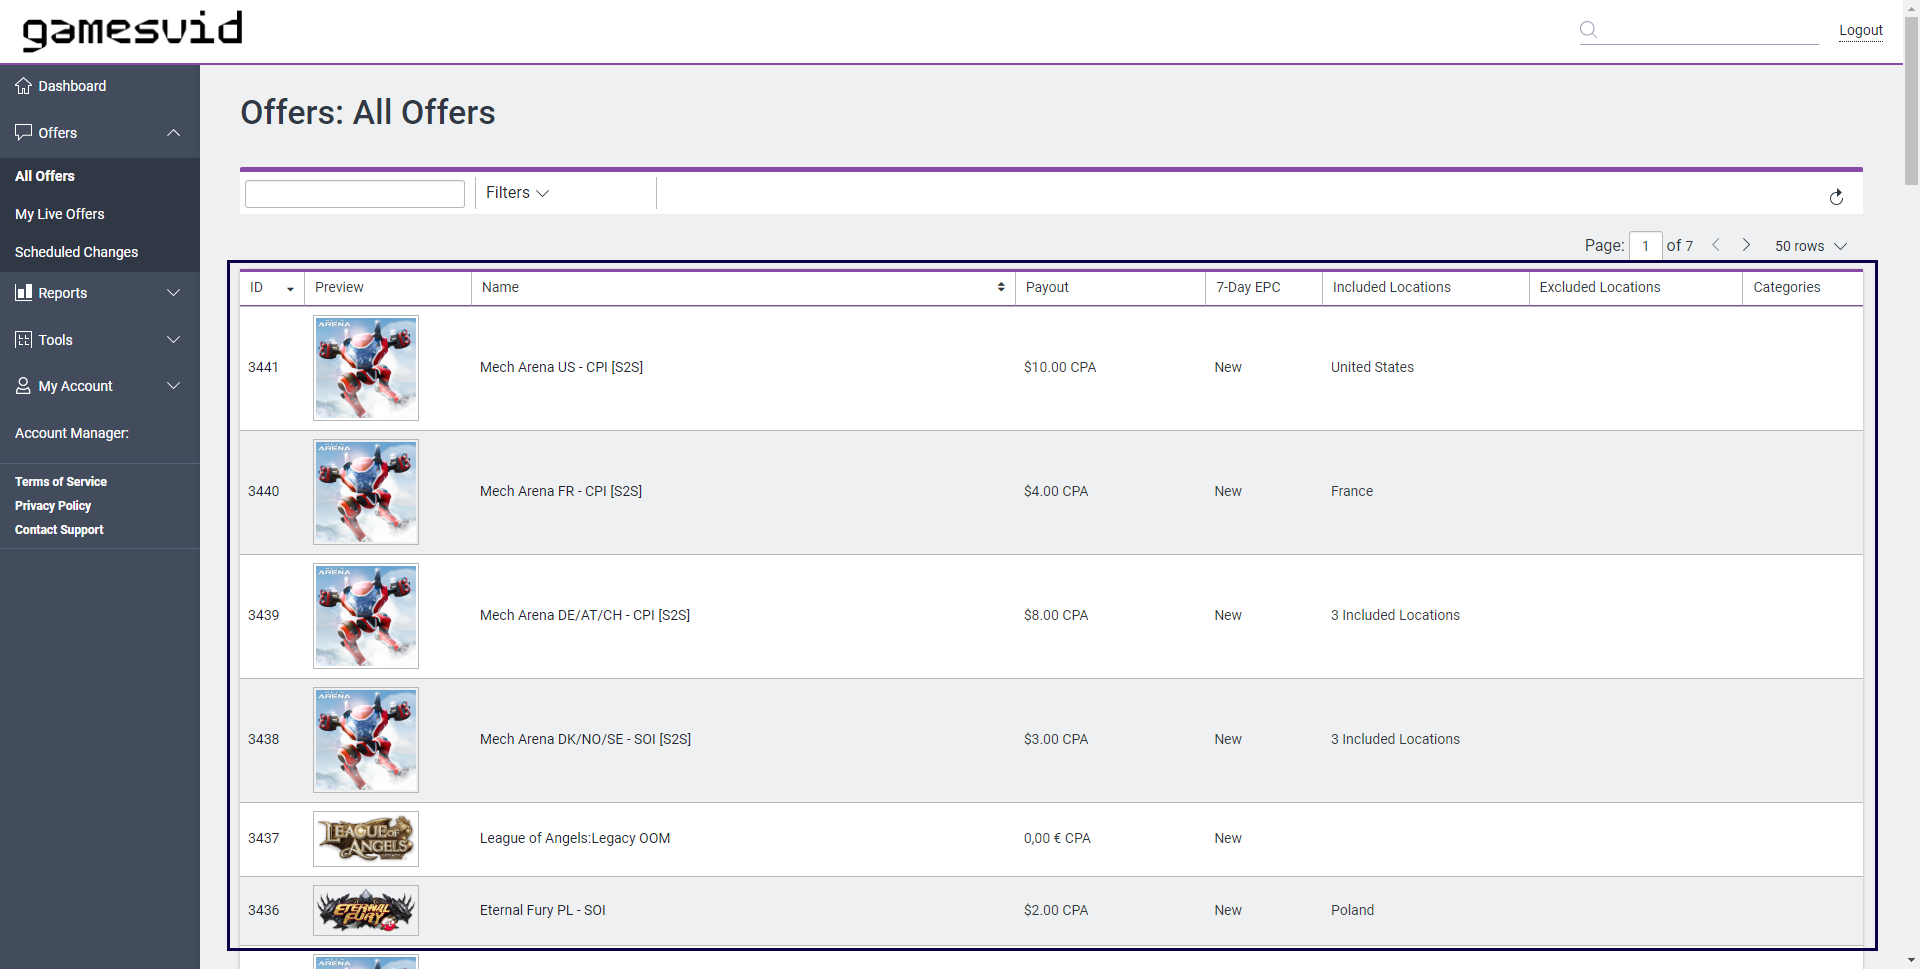This screenshot has width=1920, height=969.
Task: Open Scheduled Changes in sidebar
Action: (x=76, y=252)
